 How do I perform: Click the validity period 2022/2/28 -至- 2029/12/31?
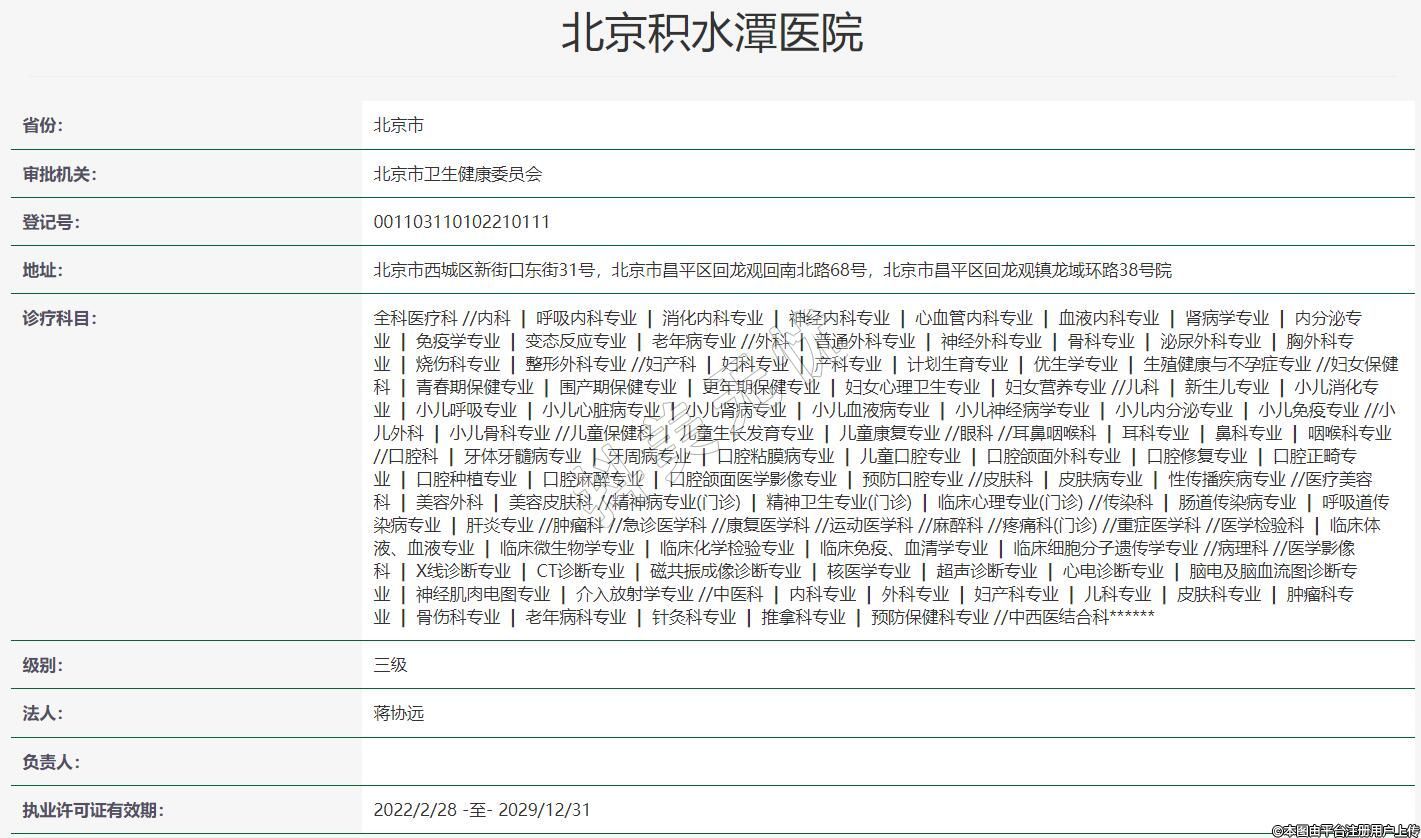point(481,810)
